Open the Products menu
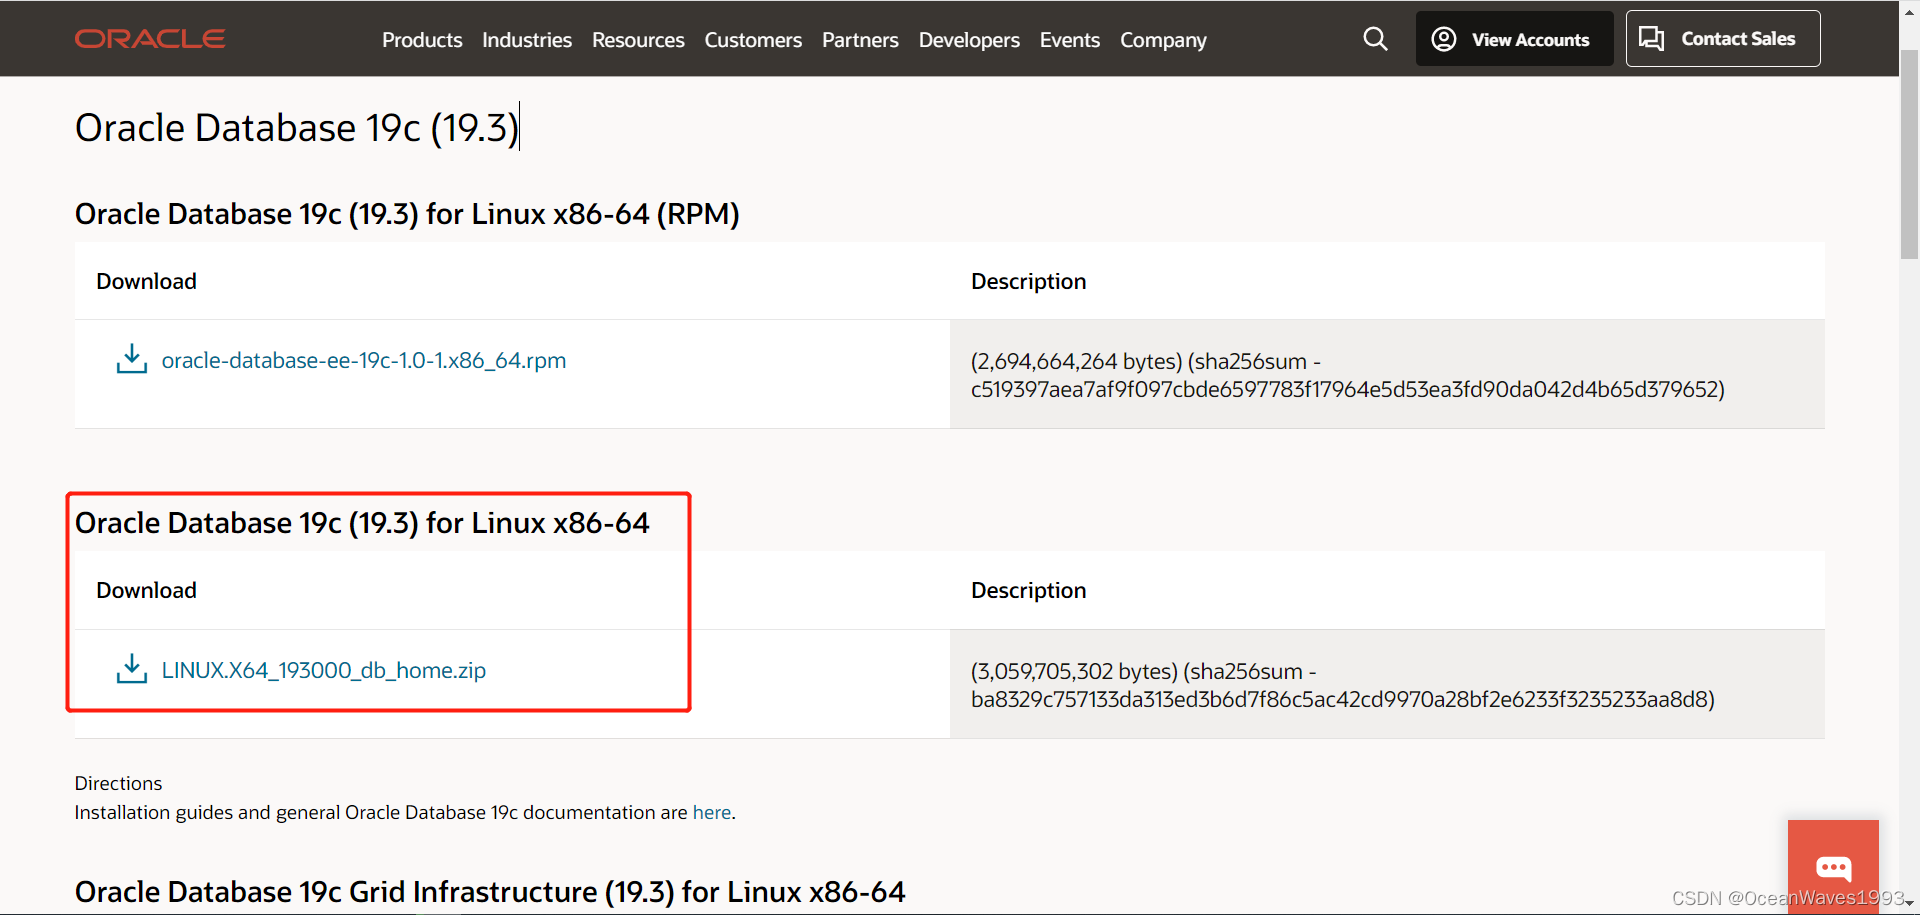Viewport: 1920px width, 915px height. pyautogui.click(x=422, y=40)
